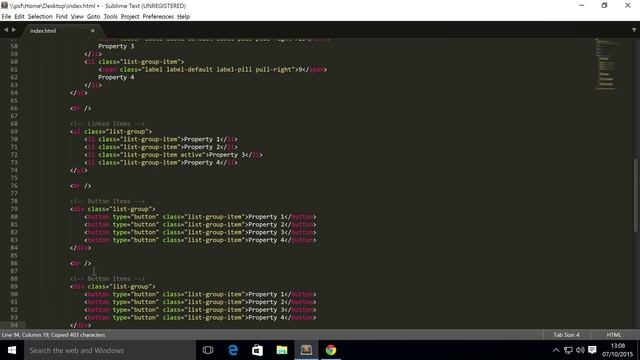Click the br tag on line 76
640x360 pixels.
coord(80,186)
